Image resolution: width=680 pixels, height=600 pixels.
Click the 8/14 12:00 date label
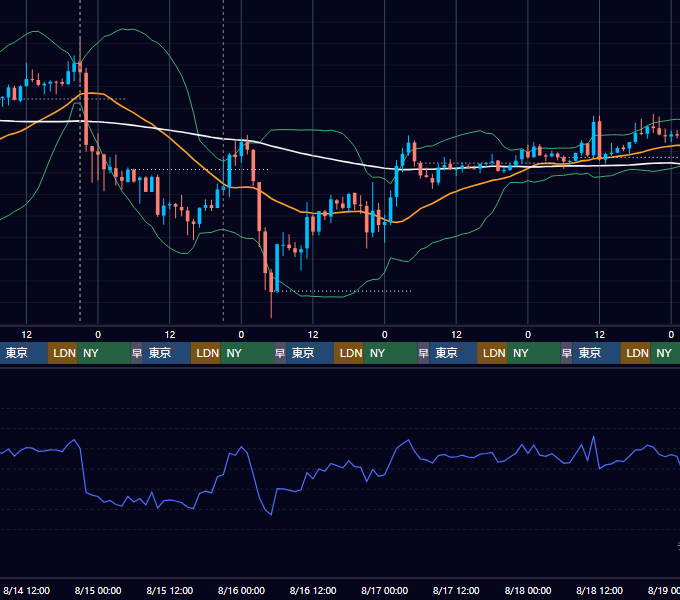[26, 590]
